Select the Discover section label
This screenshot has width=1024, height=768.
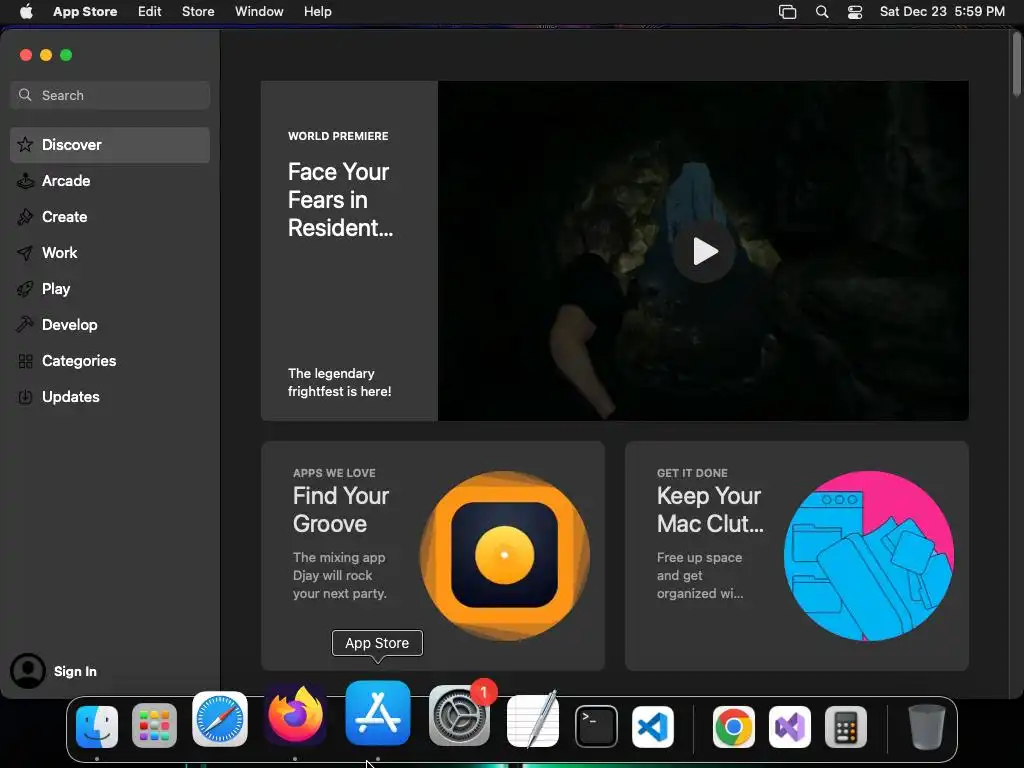tap(72, 144)
